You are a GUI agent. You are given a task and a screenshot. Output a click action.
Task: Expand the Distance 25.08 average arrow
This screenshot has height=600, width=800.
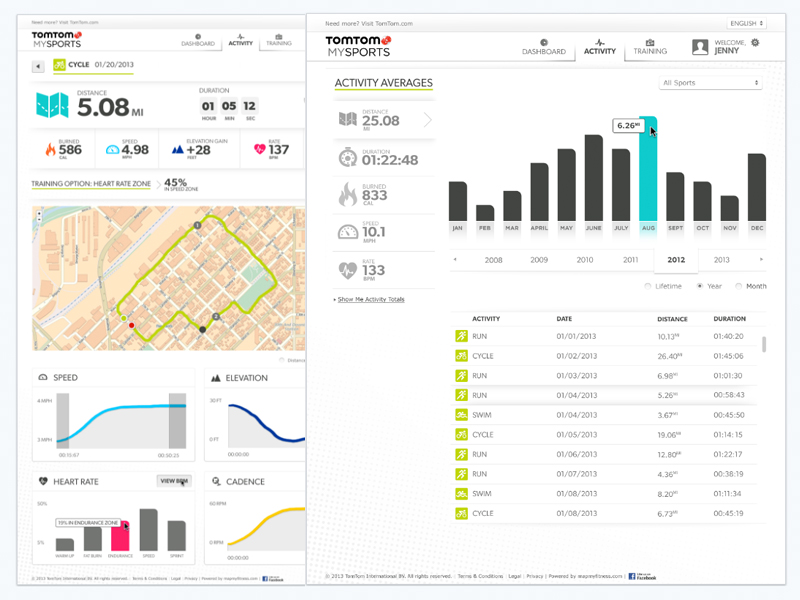pyautogui.click(x=428, y=120)
